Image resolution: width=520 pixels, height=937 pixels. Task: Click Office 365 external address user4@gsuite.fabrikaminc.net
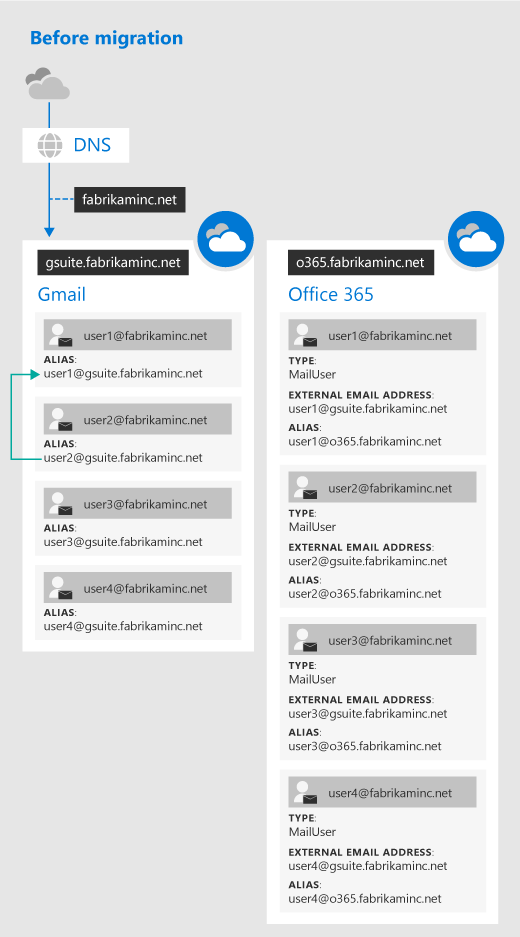click(x=368, y=866)
